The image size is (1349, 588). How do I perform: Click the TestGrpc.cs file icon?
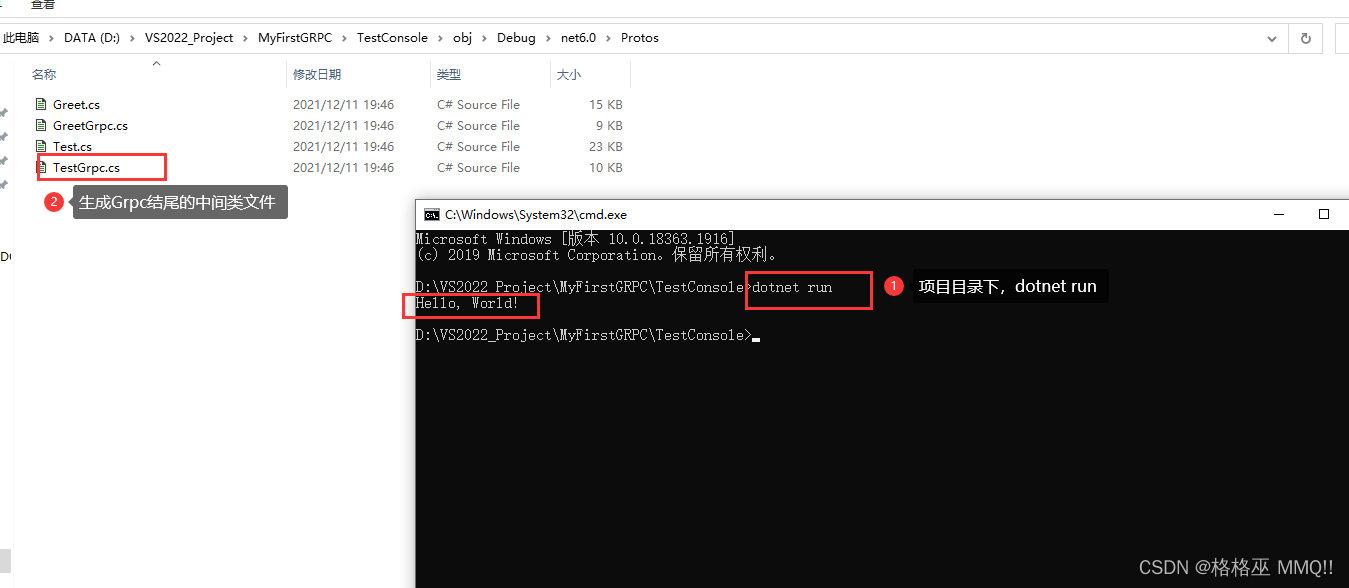click(41, 167)
